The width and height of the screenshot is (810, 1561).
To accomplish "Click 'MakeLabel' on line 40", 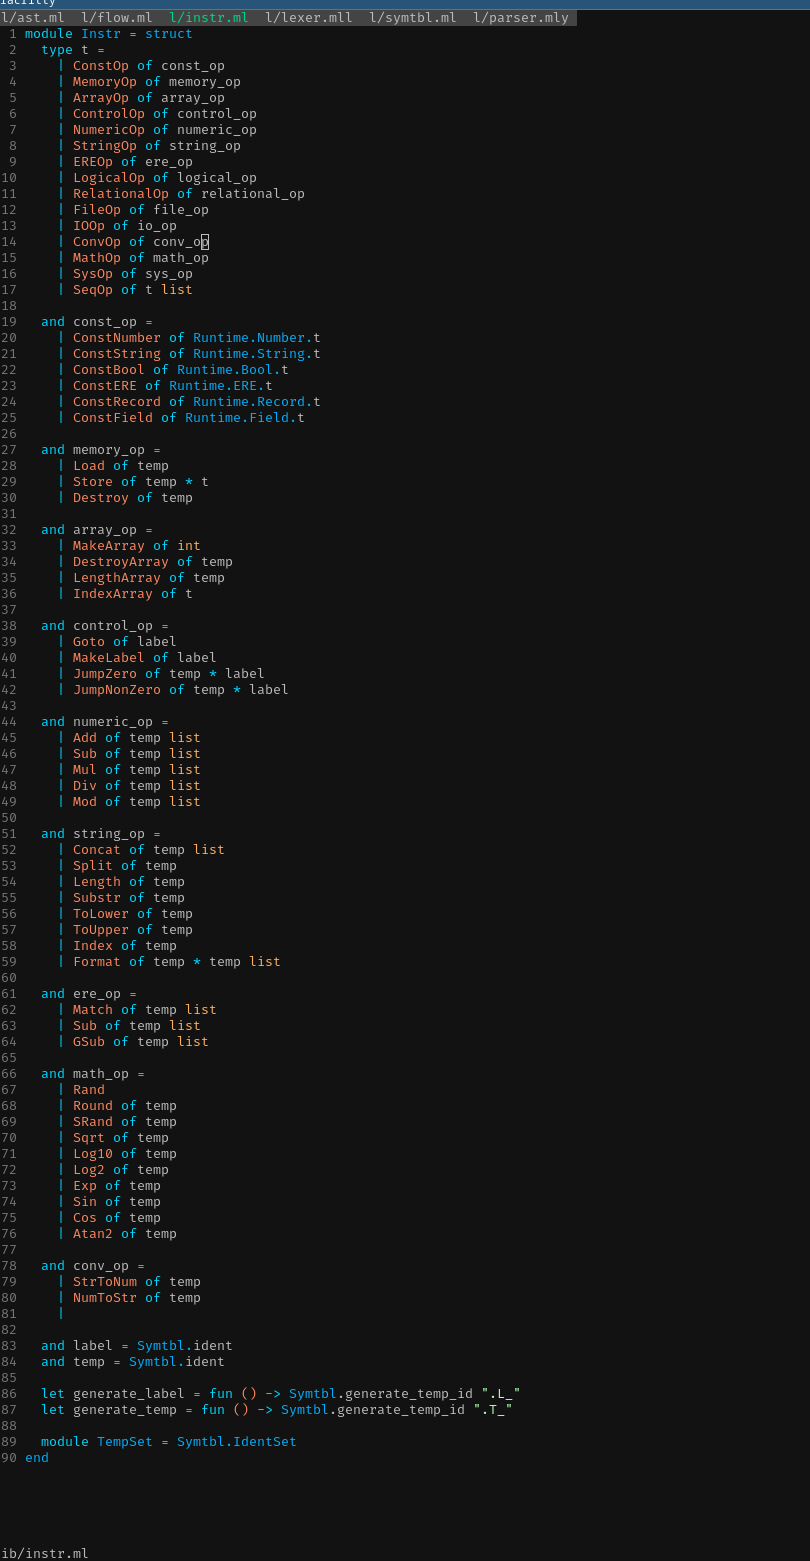I will (109, 658).
